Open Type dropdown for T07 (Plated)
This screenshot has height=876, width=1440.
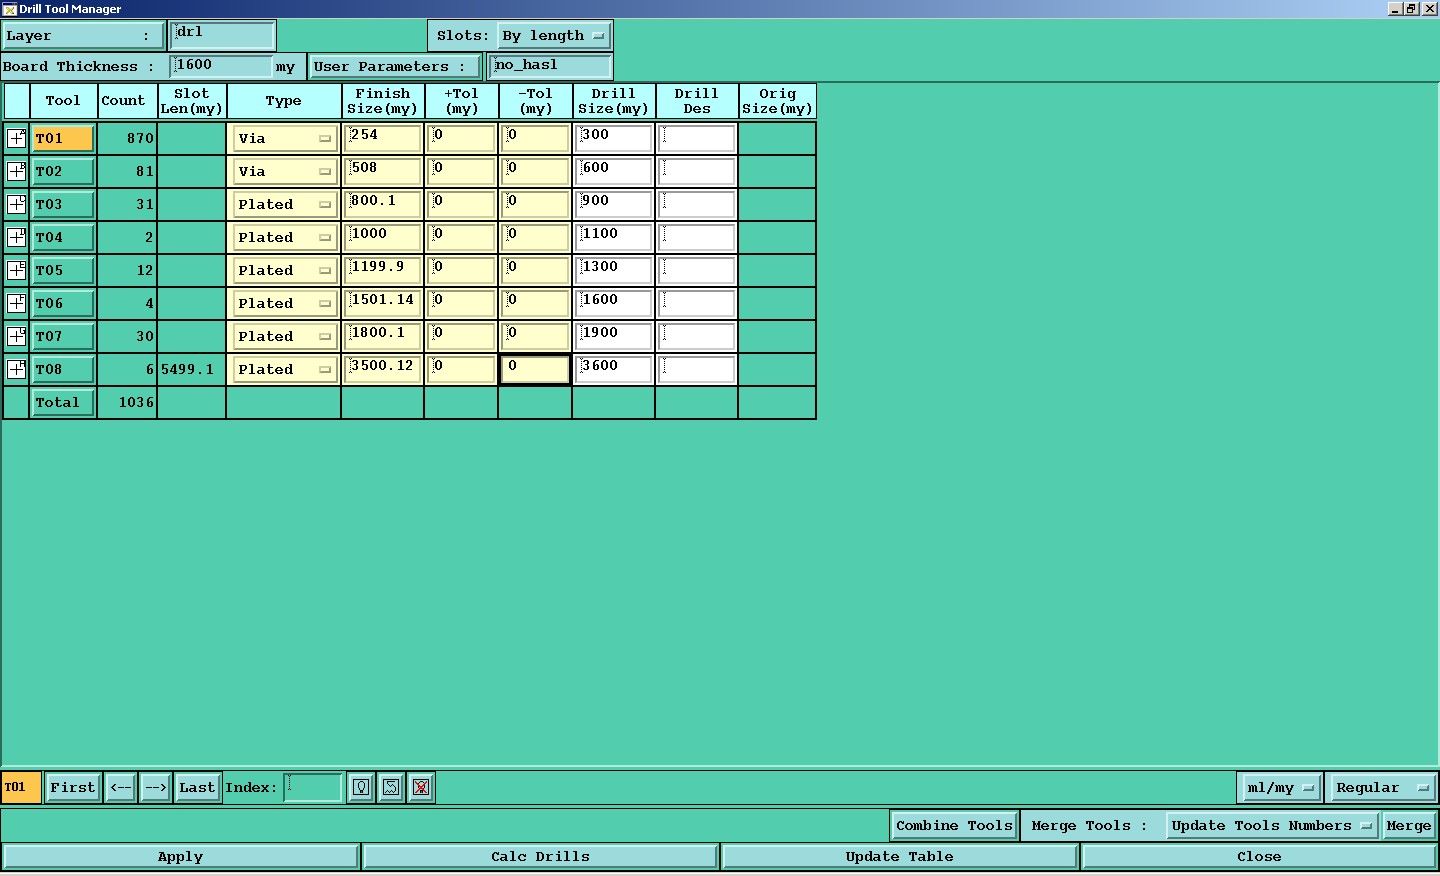pyautogui.click(x=284, y=336)
